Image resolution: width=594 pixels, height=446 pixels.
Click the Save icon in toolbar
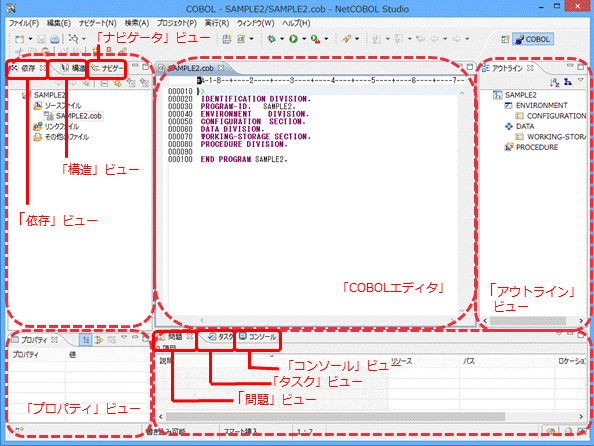(x=42, y=39)
